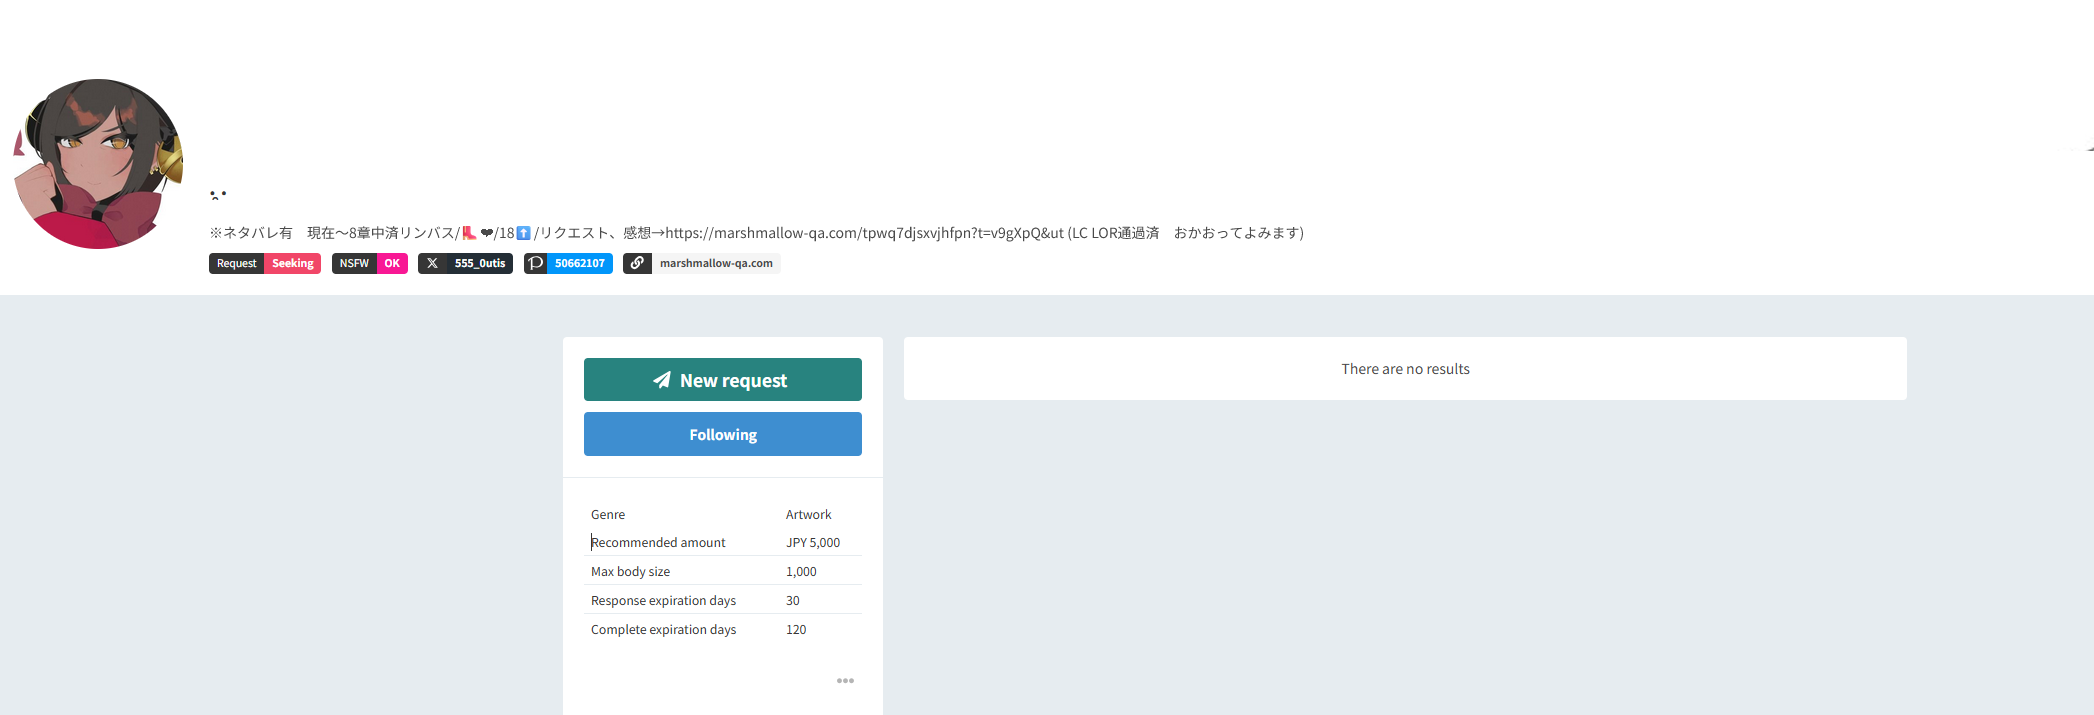
Task: Click the Complete expiration days label
Action: coord(663,630)
